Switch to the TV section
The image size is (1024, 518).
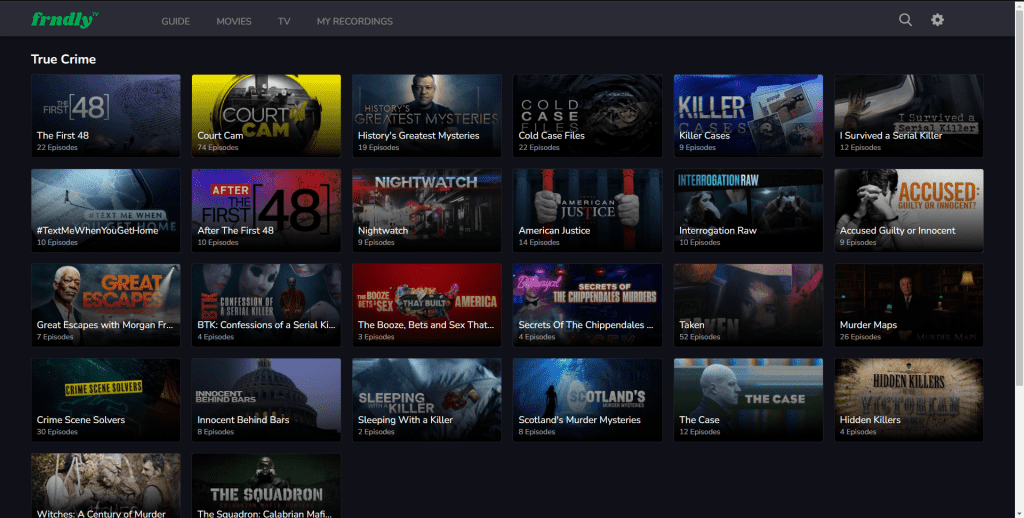pos(284,21)
